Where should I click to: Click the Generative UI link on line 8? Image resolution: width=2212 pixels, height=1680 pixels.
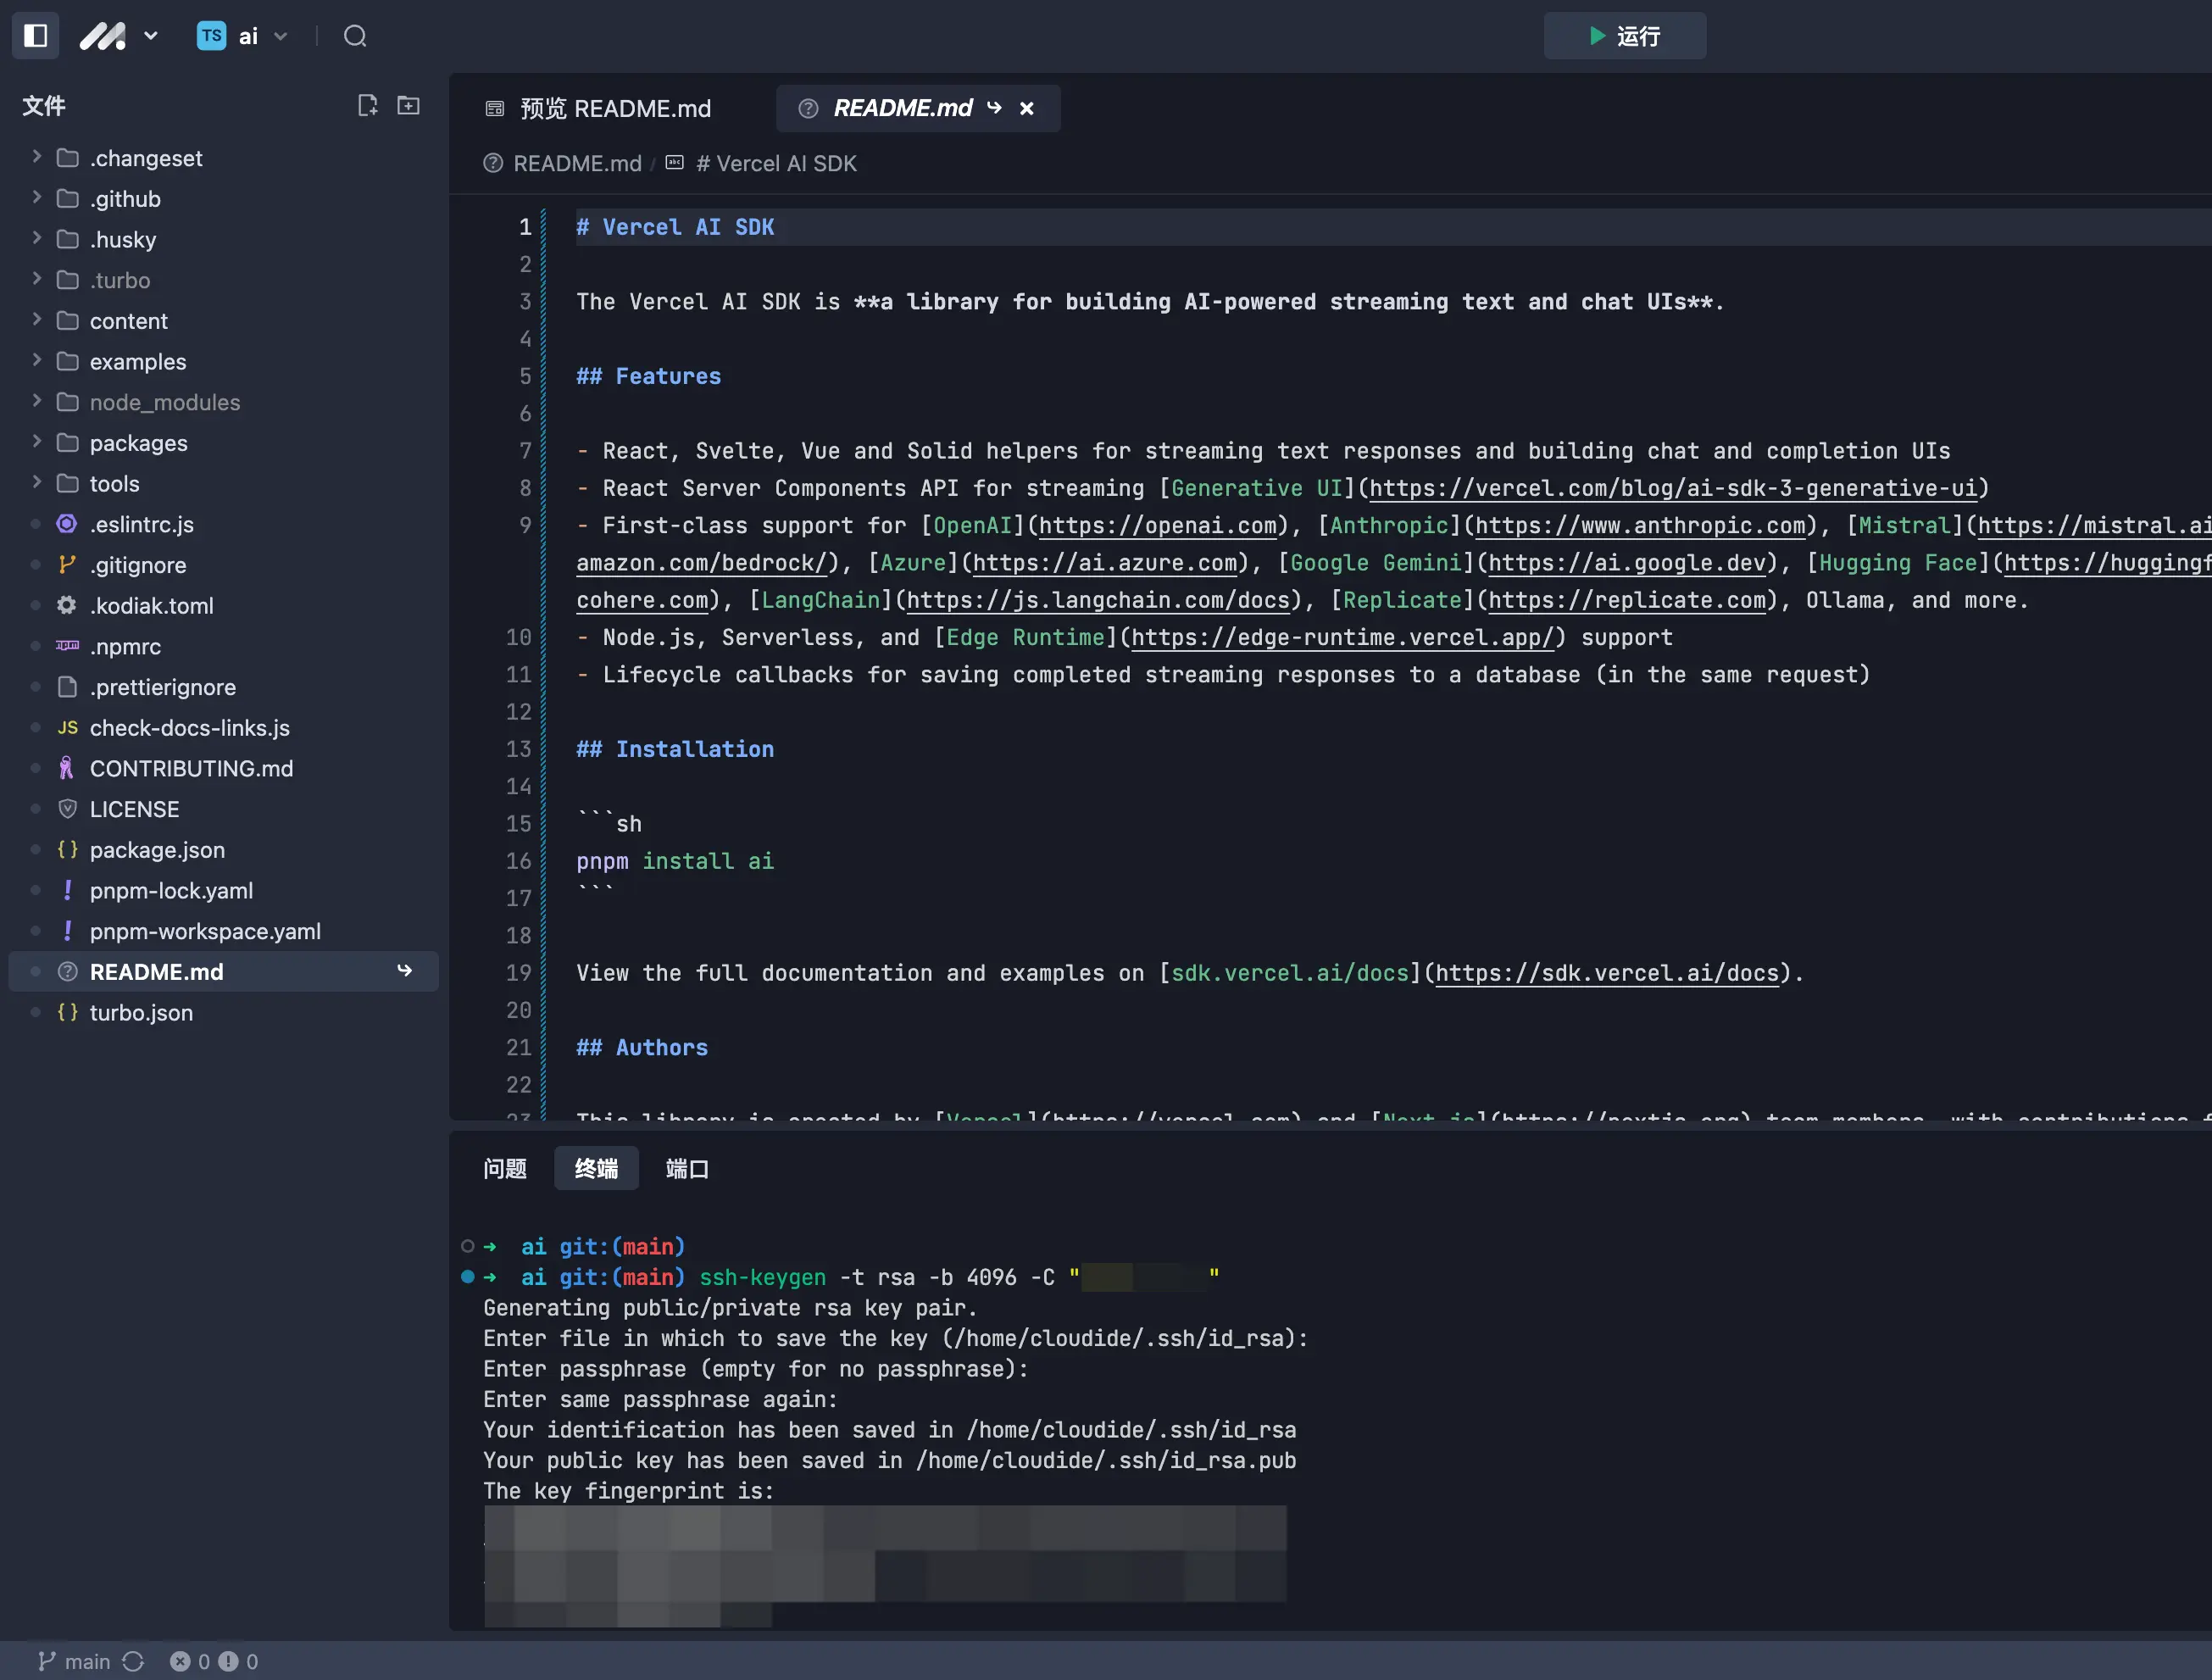tap(1257, 488)
